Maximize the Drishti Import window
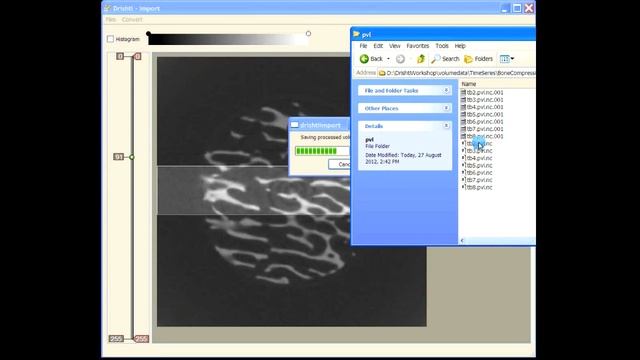Viewport: 640px width, 360px height. [x=517, y=8]
